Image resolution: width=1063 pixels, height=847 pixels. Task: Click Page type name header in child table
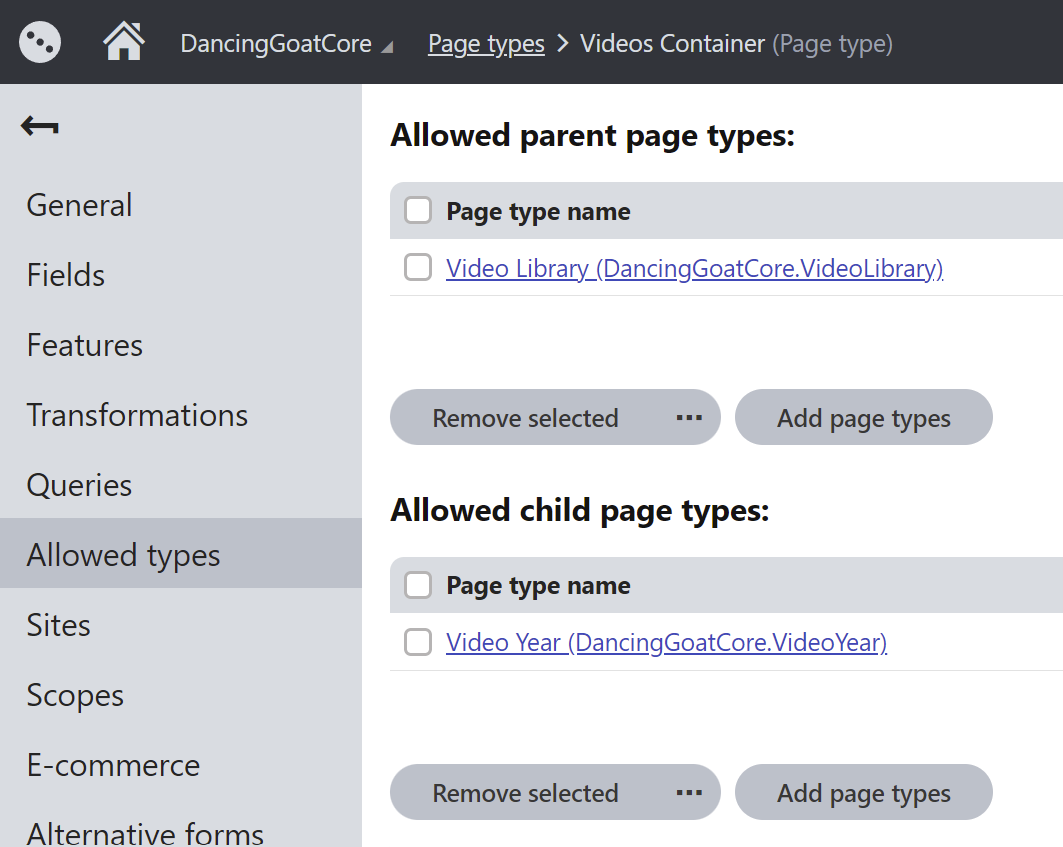point(538,585)
